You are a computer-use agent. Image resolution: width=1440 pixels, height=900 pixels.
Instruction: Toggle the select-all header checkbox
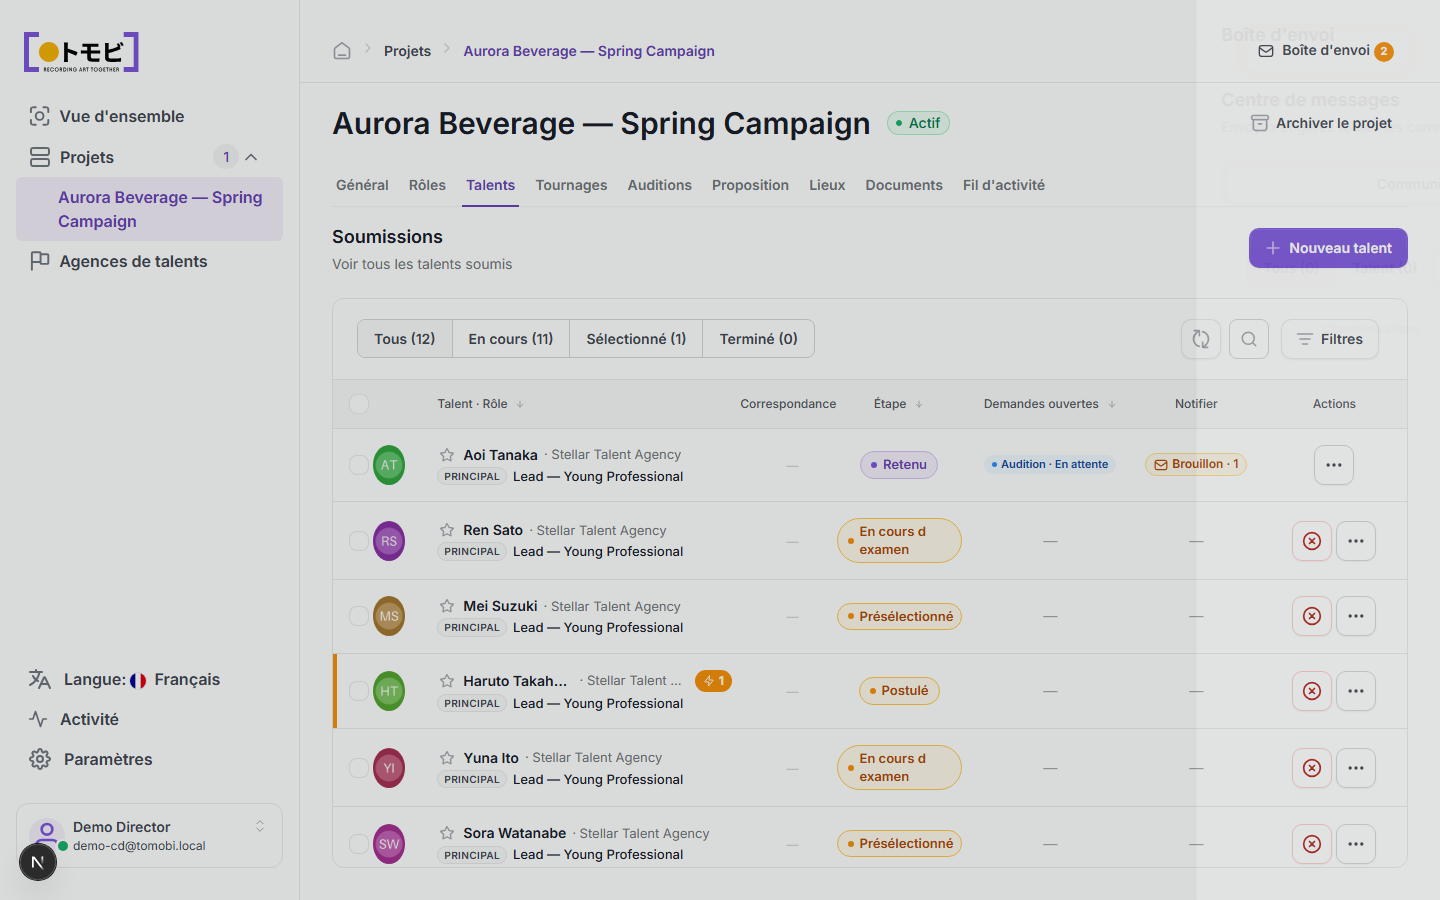[359, 404]
